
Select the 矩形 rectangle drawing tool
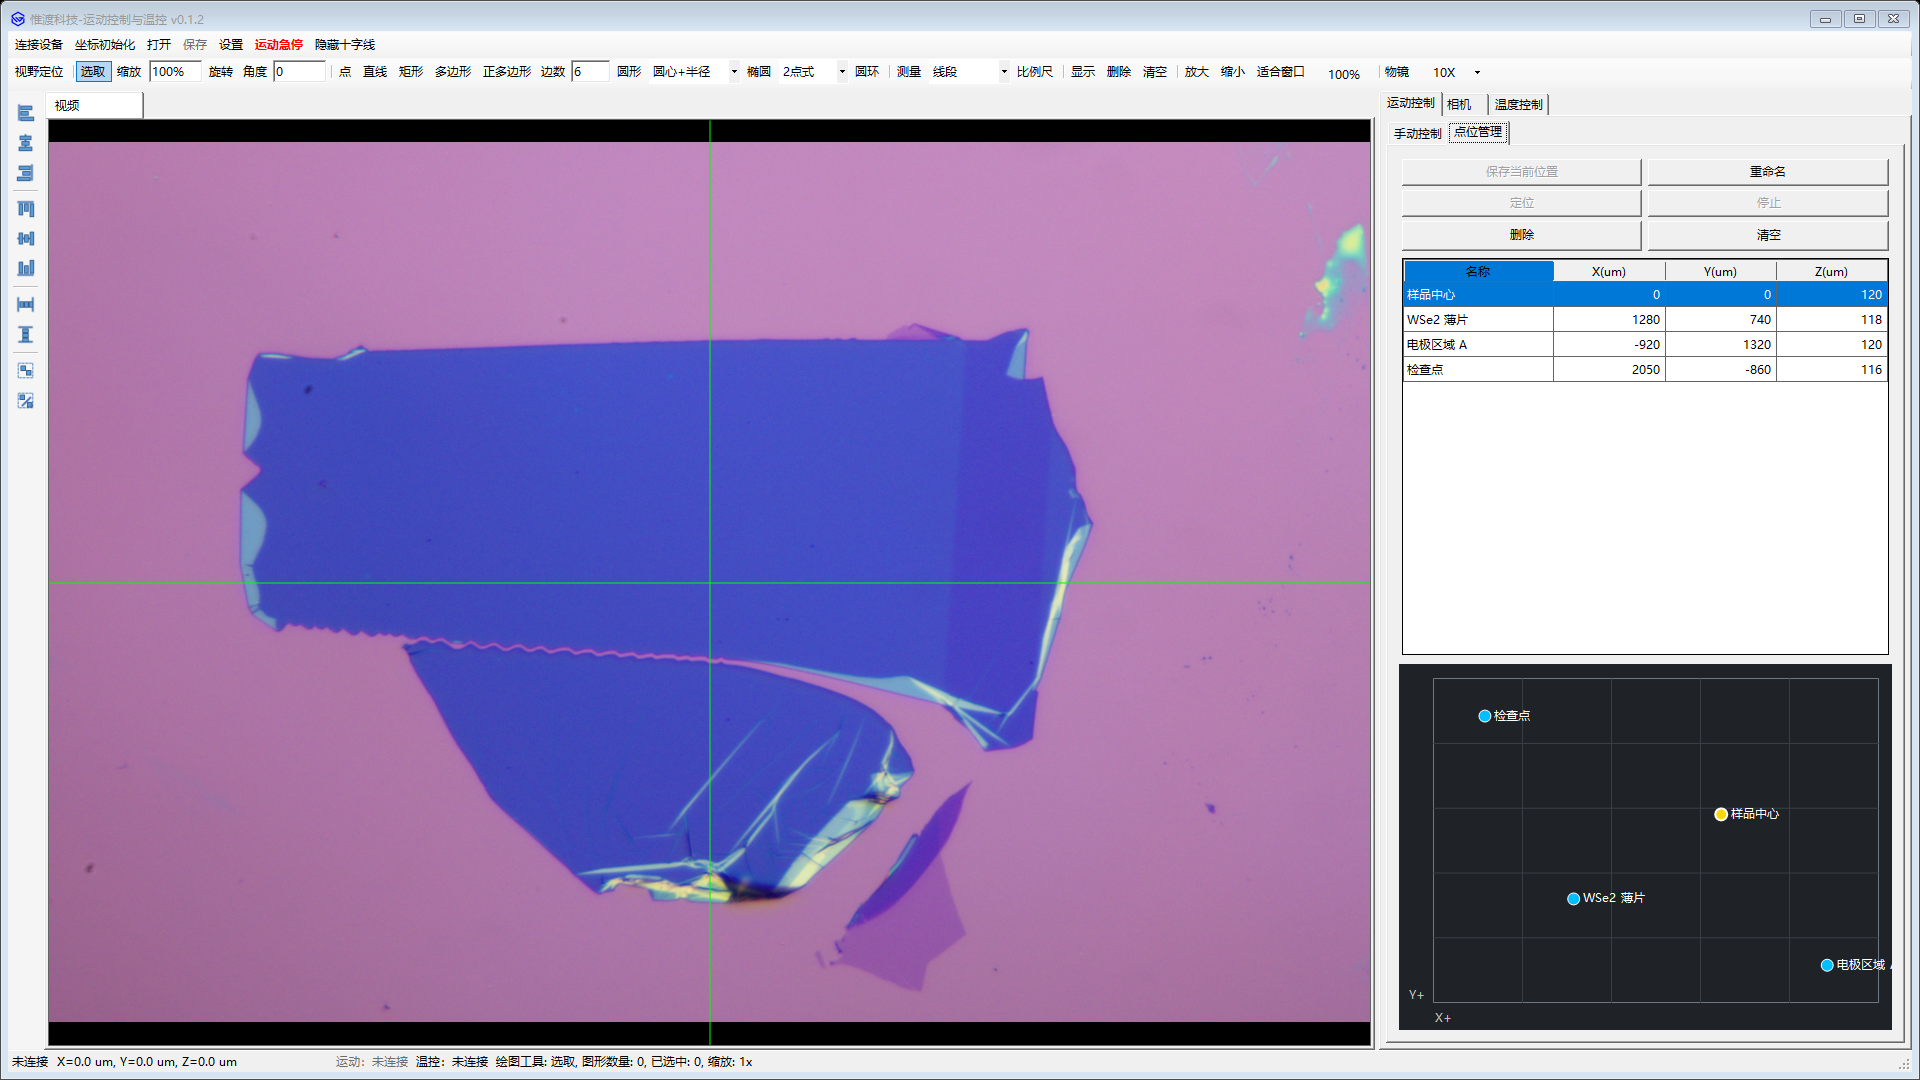411,72
